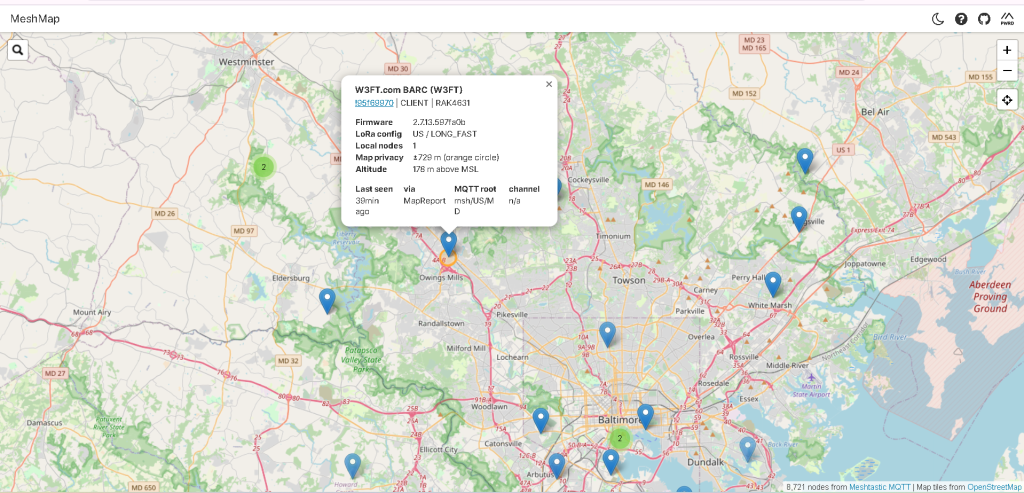
Task: Open the map search magnifier
Action: [x=19, y=49]
